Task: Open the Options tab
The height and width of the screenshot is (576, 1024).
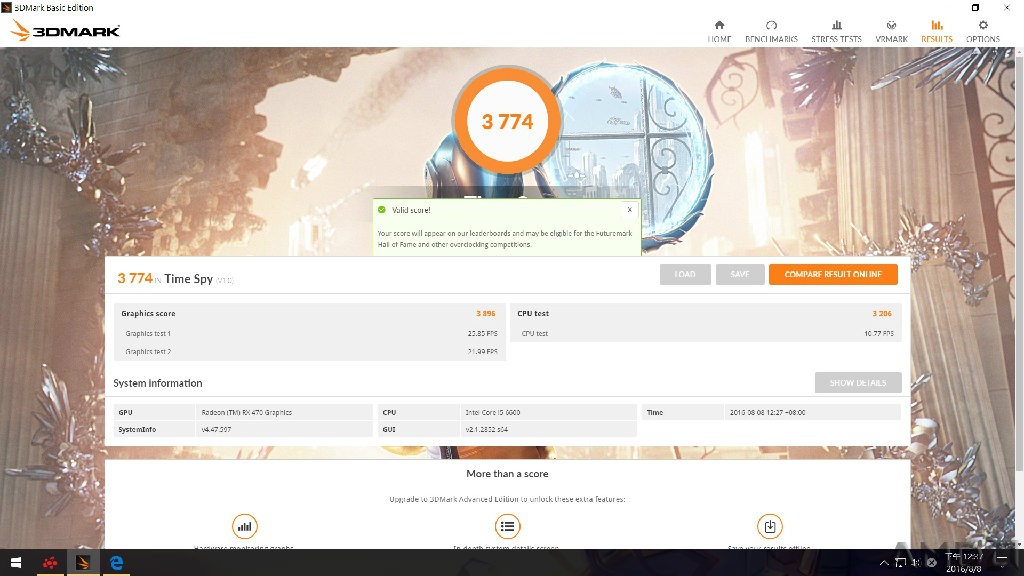Action: [983, 31]
